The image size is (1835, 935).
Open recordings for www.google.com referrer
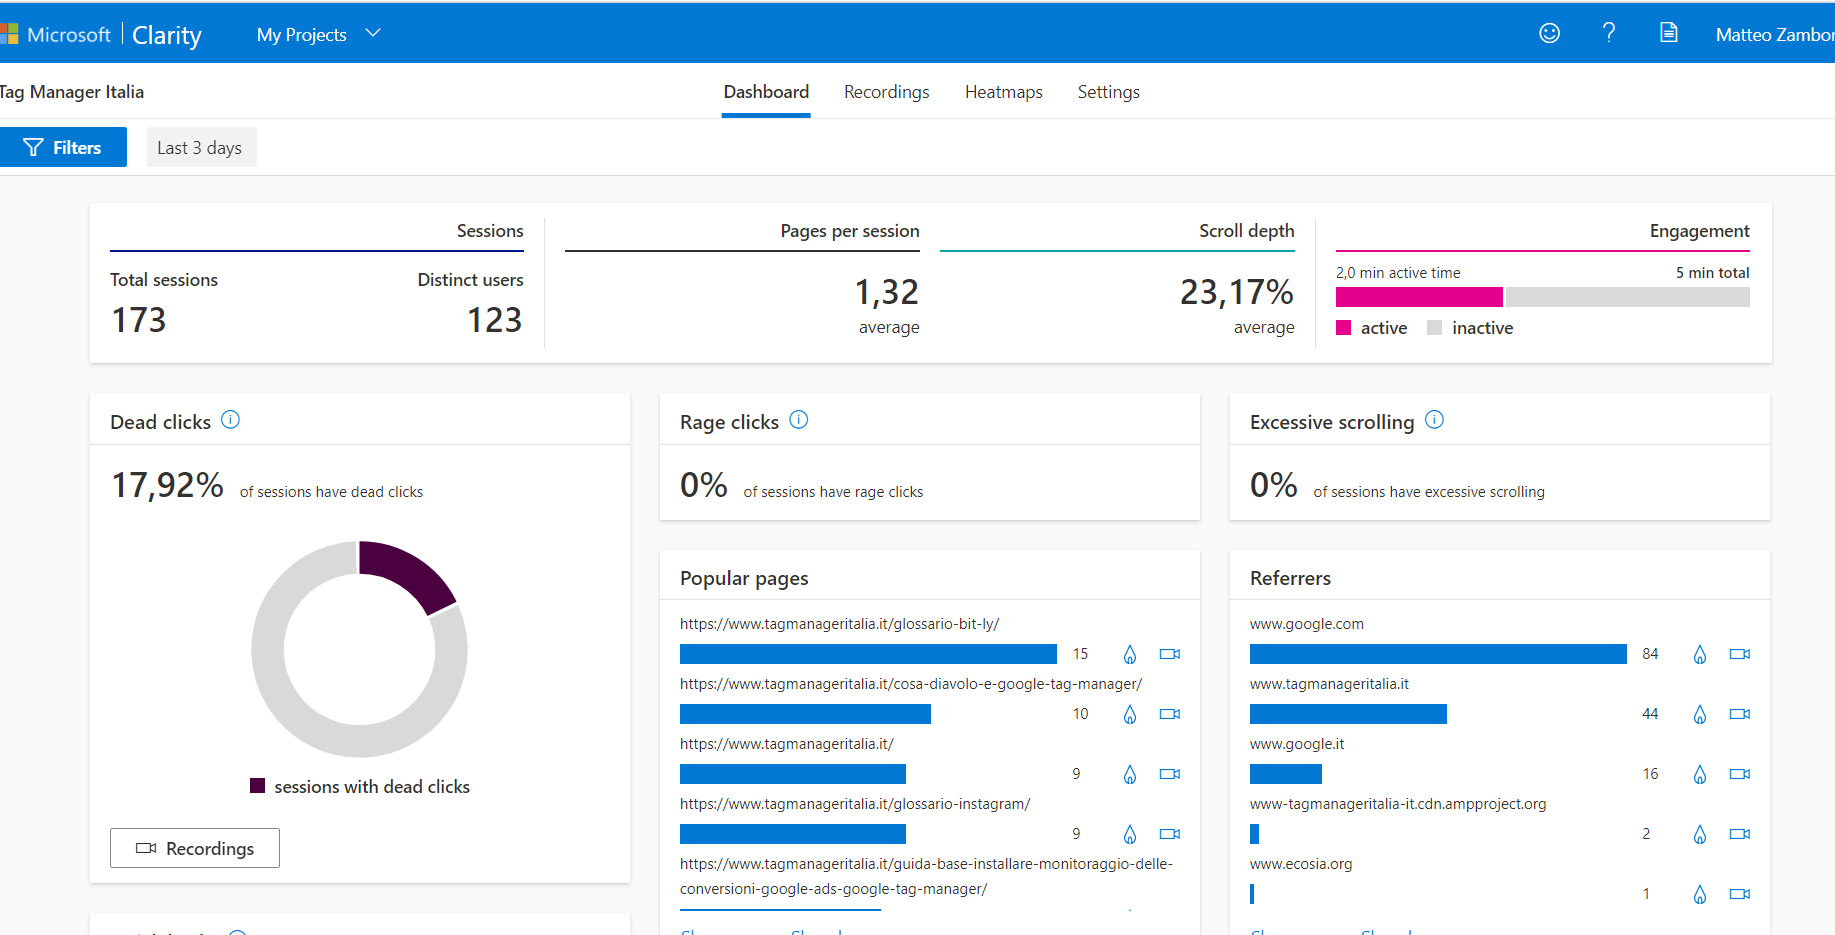click(x=1740, y=654)
